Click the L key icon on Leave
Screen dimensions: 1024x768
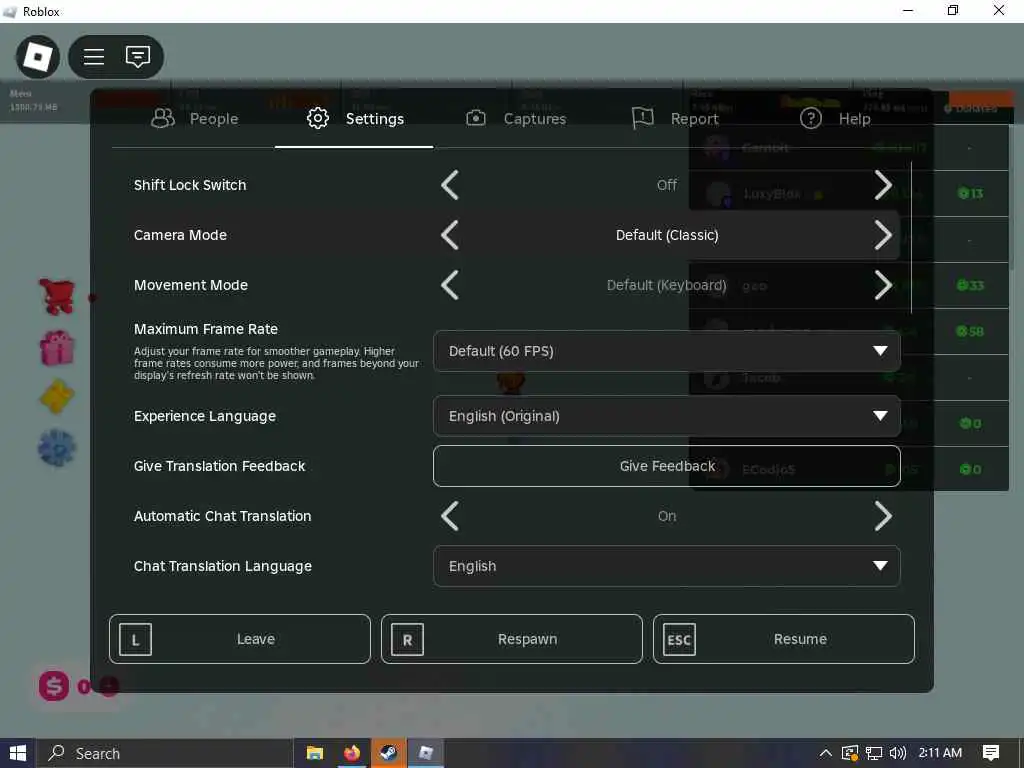point(135,639)
